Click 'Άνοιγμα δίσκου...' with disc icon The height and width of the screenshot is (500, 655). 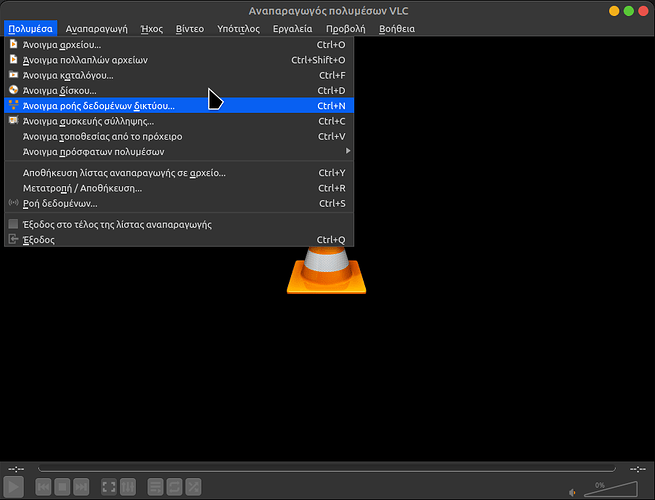coord(60,91)
